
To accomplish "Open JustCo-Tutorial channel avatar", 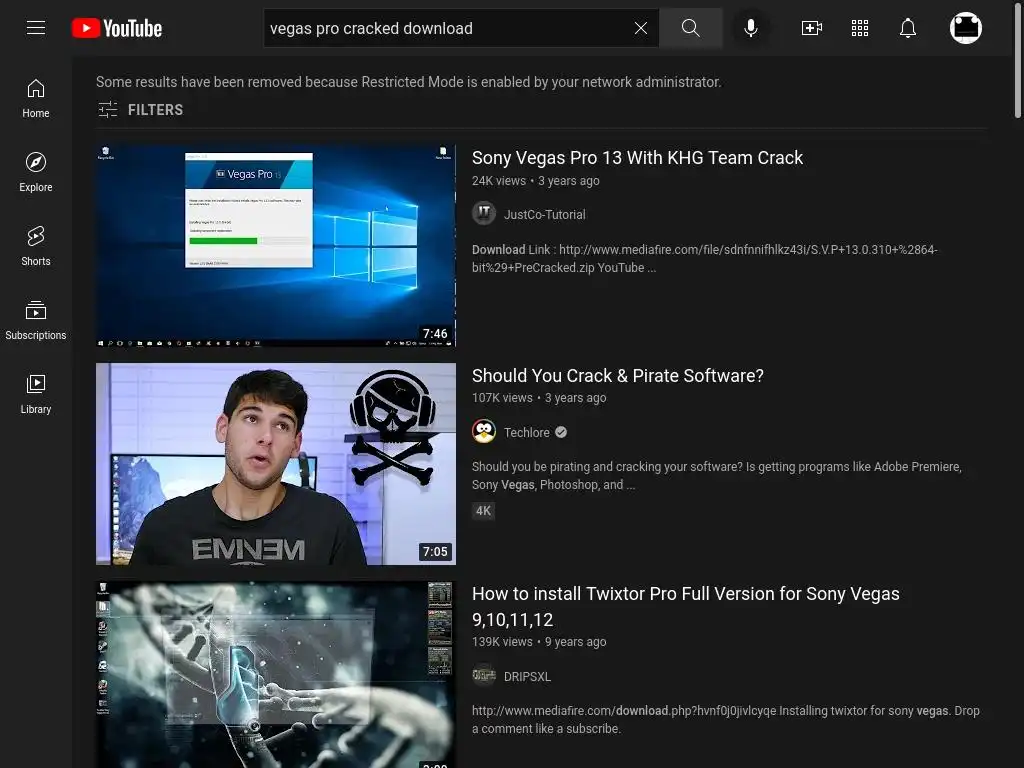I will (484, 214).
